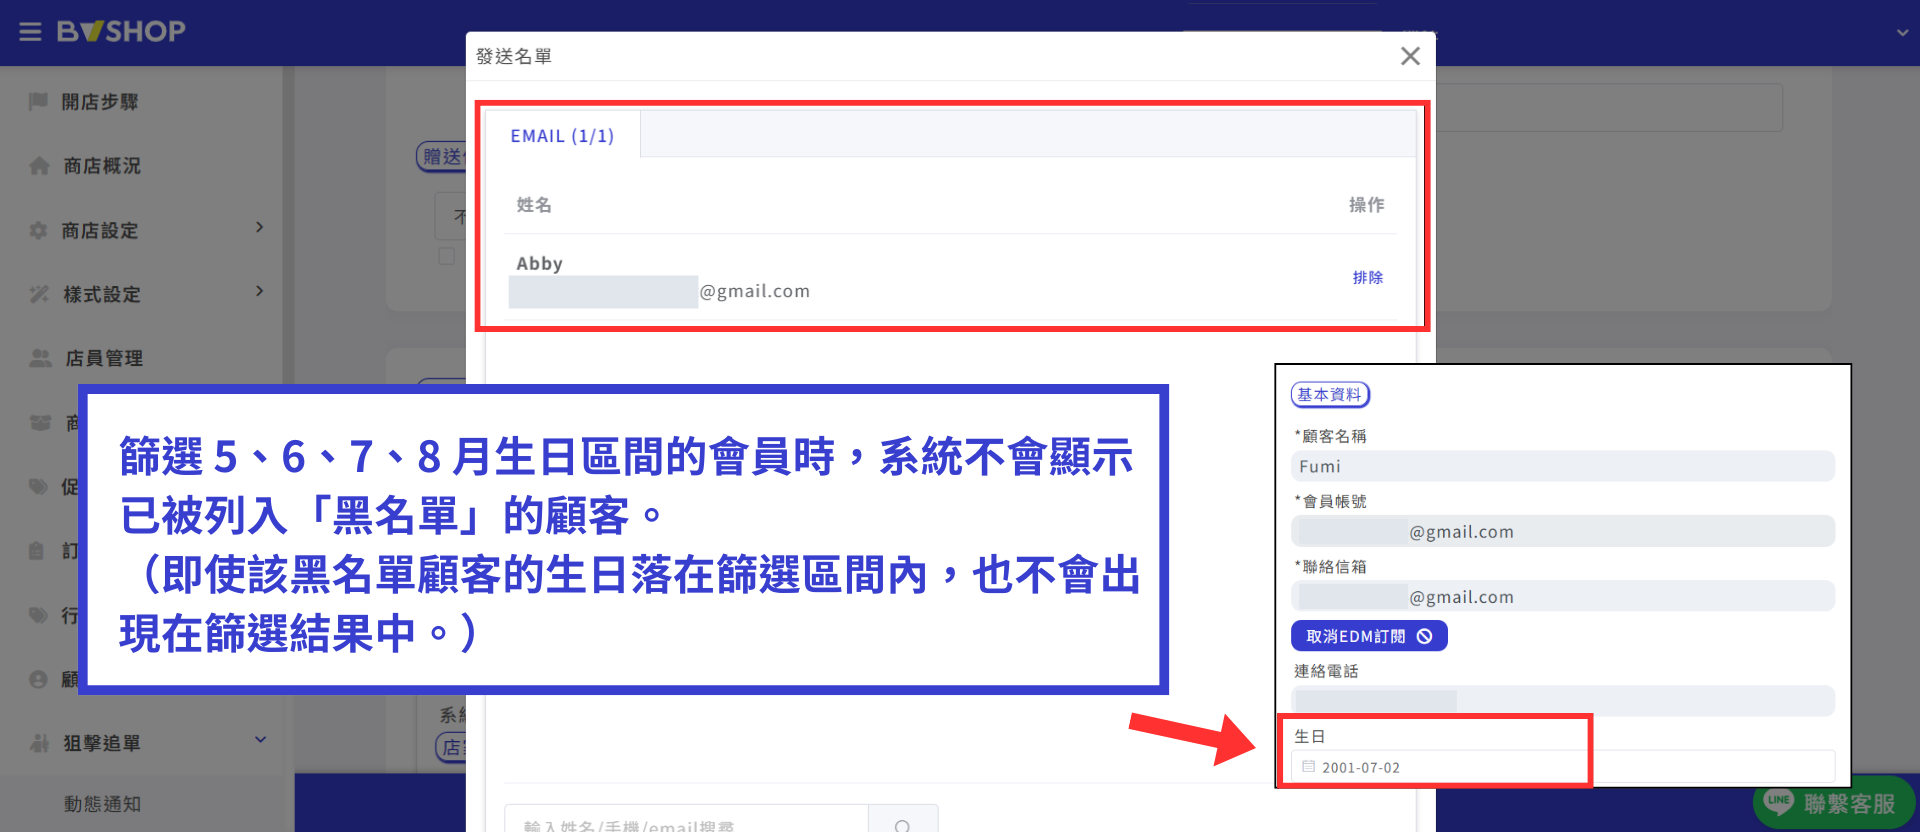
Task: Click the flag icon for 開店步驟
Action: pyautogui.click(x=39, y=101)
